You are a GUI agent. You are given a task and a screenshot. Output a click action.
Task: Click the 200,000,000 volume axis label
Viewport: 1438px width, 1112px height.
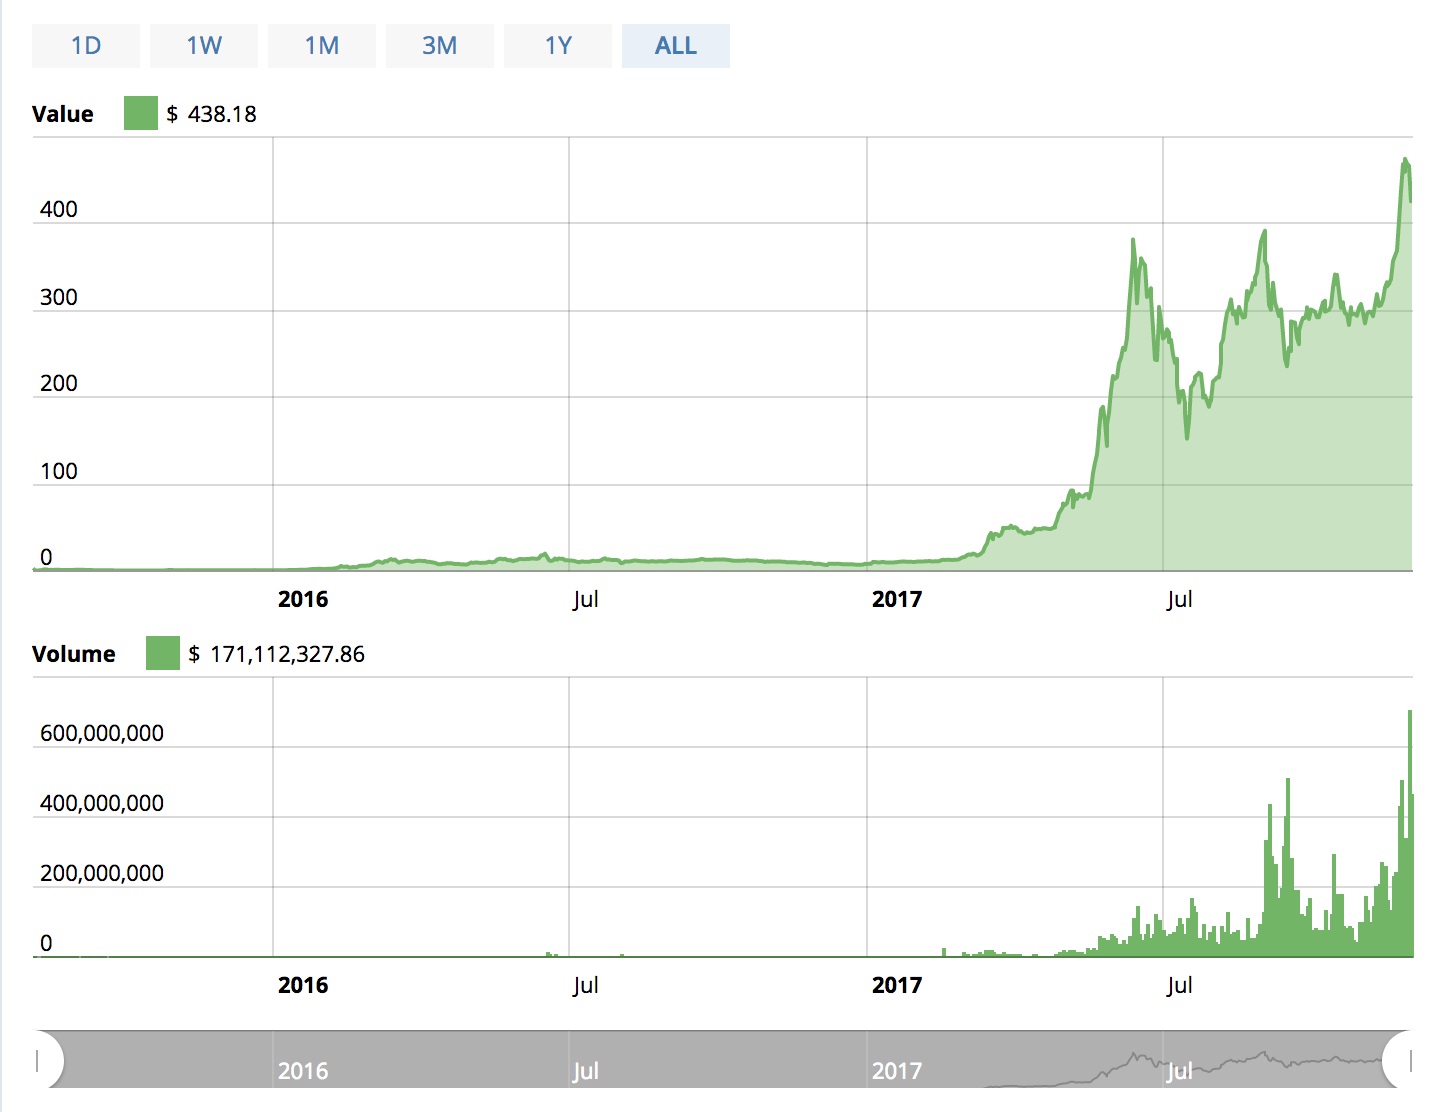click(102, 873)
